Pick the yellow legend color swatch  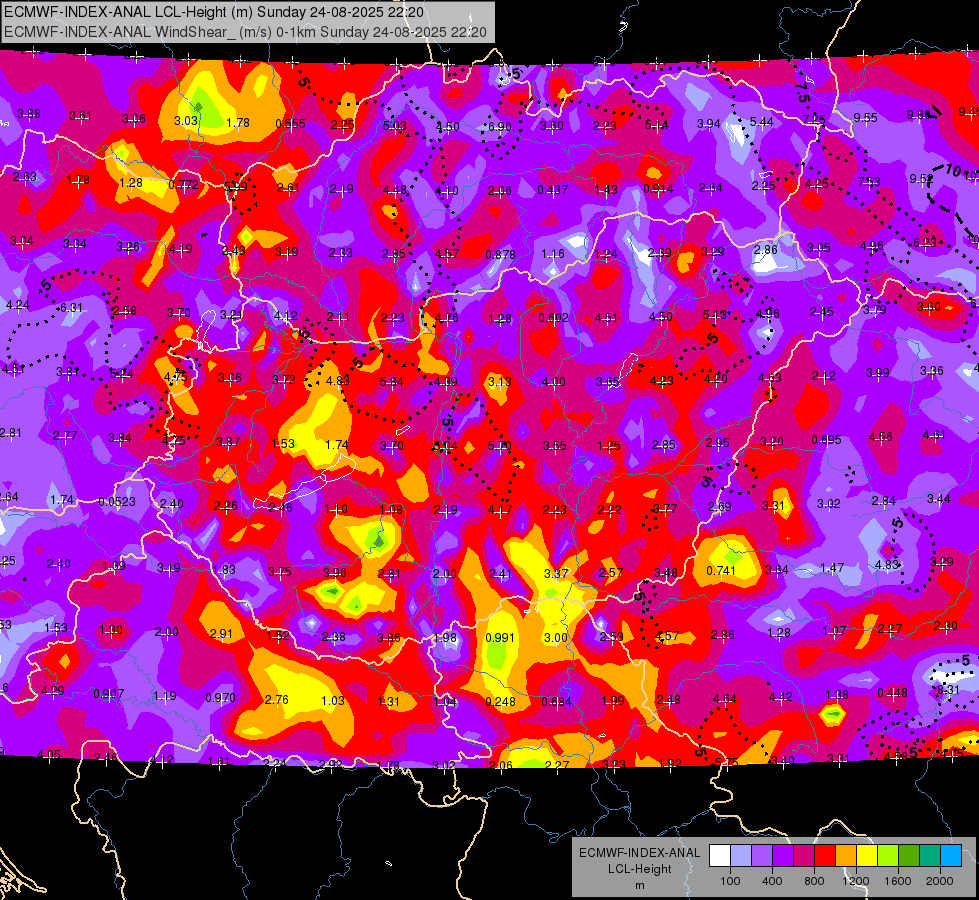pyautogui.click(x=867, y=856)
